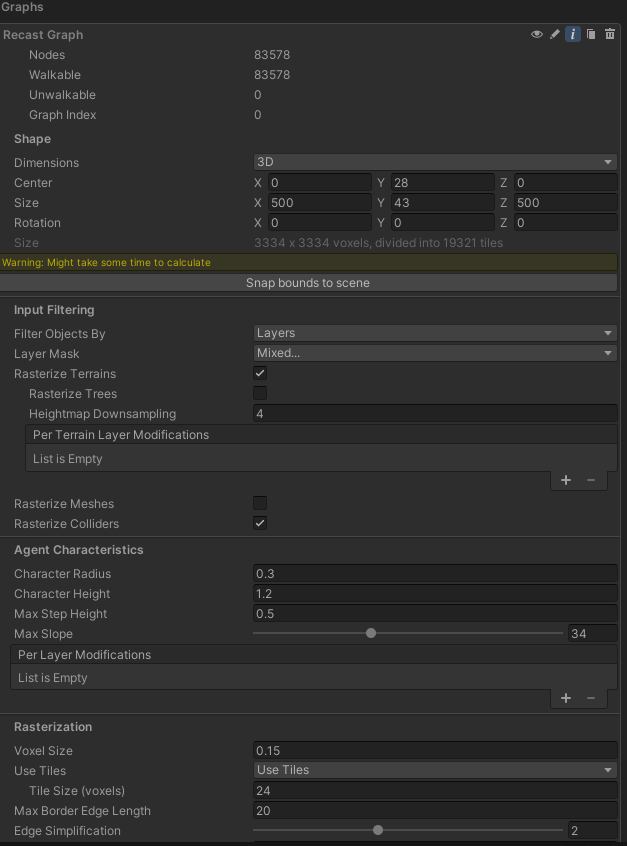Open the Layer Mask dropdown showing Mixed
The width and height of the screenshot is (627, 846).
(435, 353)
